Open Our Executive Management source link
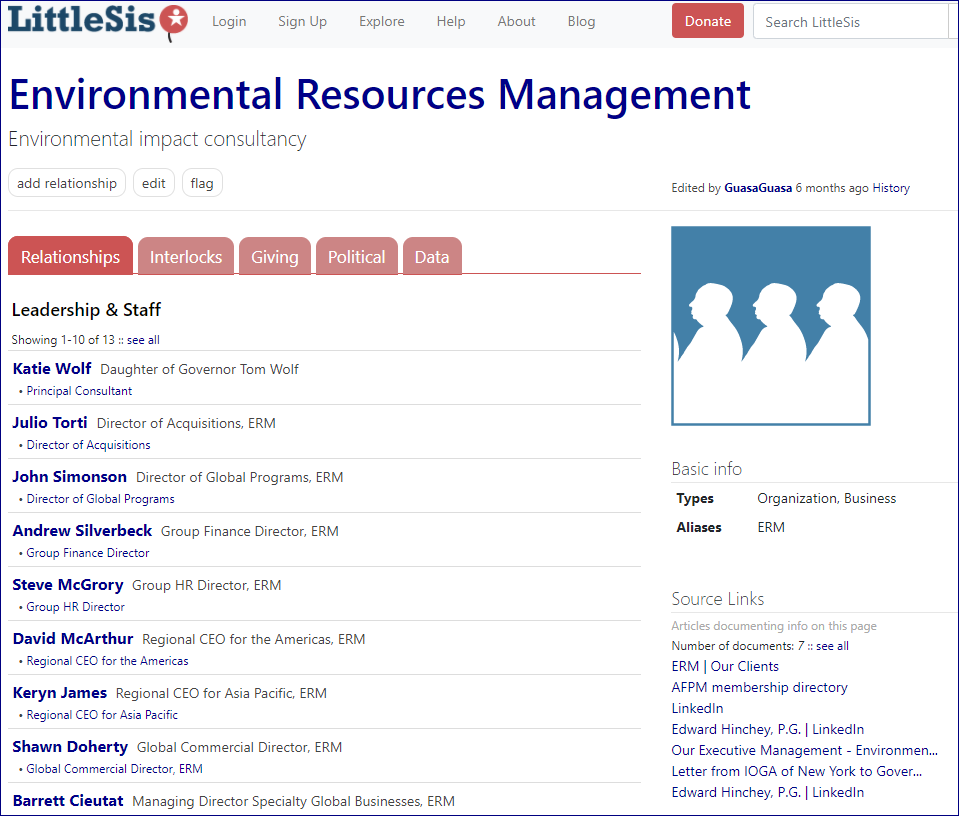Image resolution: width=959 pixels, height=816 pixels. point(804,750)
